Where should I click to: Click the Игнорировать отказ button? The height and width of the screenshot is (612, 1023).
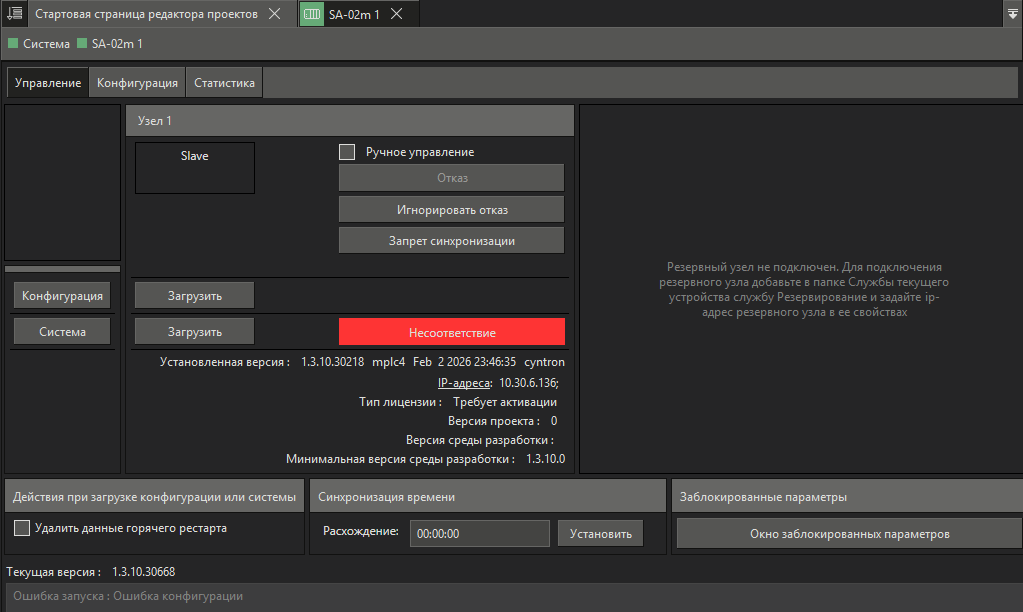pyautogui.click(x=451, y=210)
